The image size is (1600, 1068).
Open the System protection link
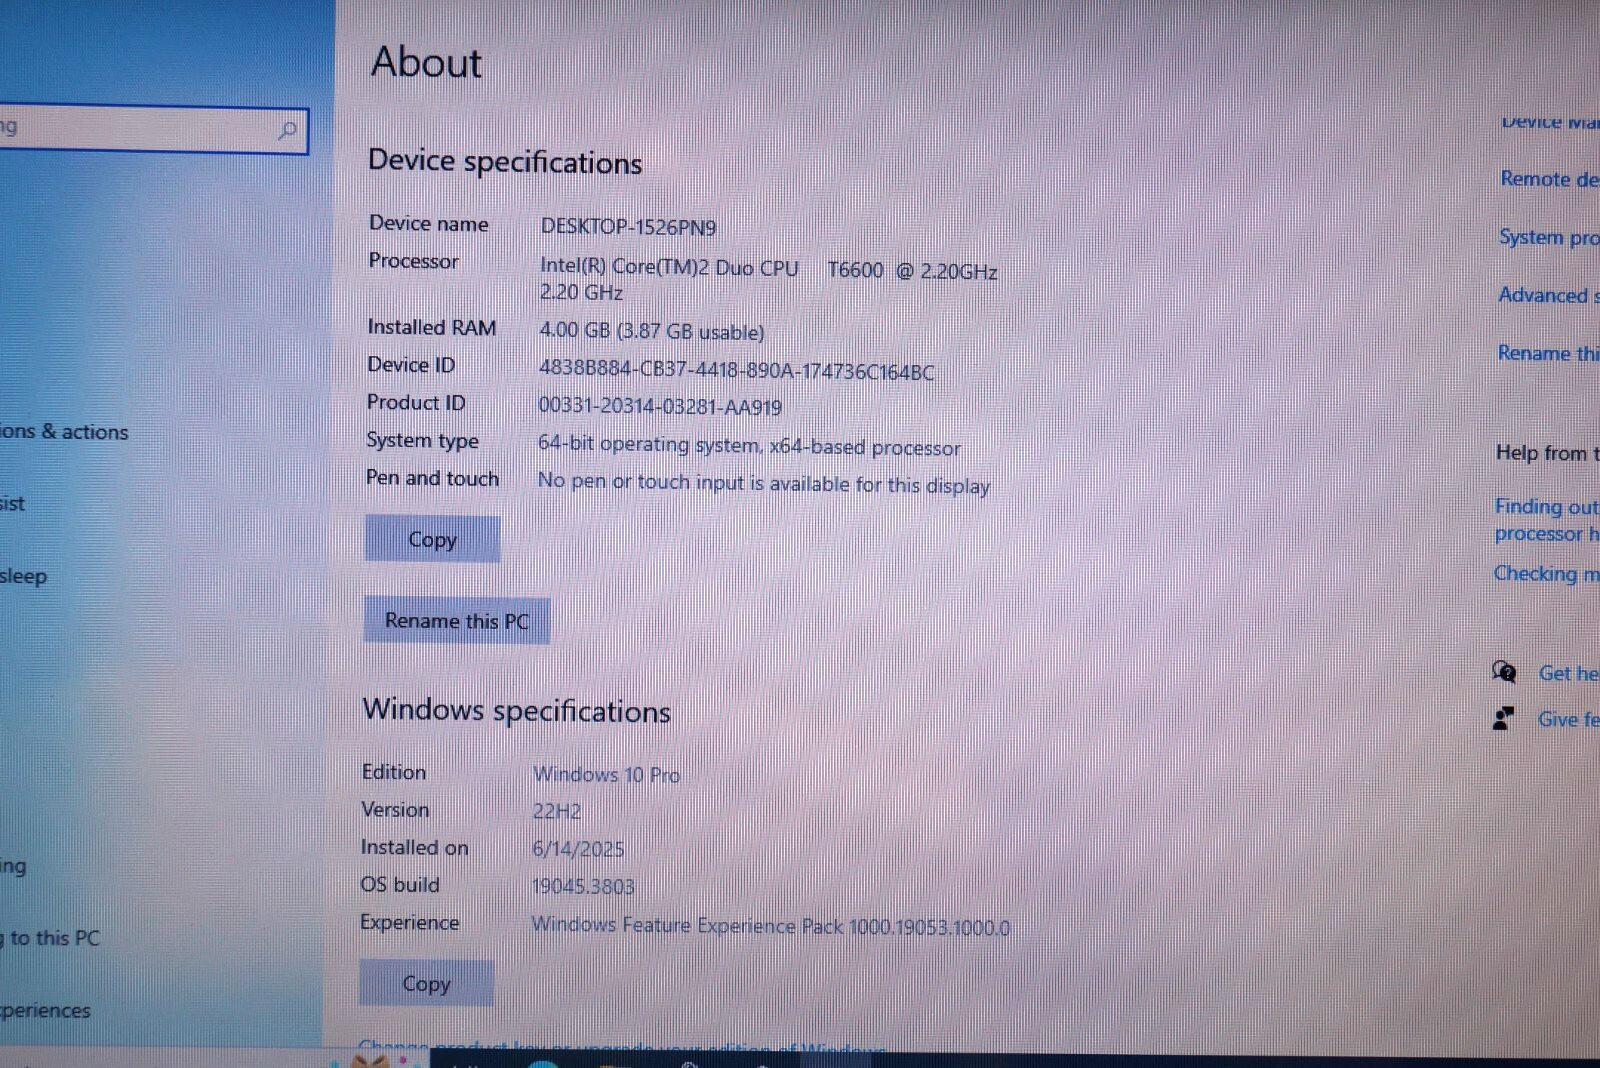click(1548, 237)
